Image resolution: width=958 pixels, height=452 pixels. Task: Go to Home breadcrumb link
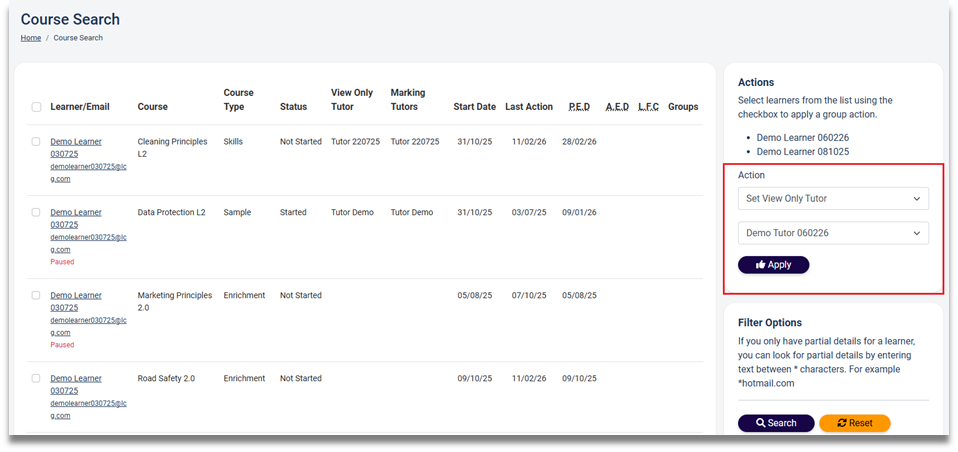[31, 38]
